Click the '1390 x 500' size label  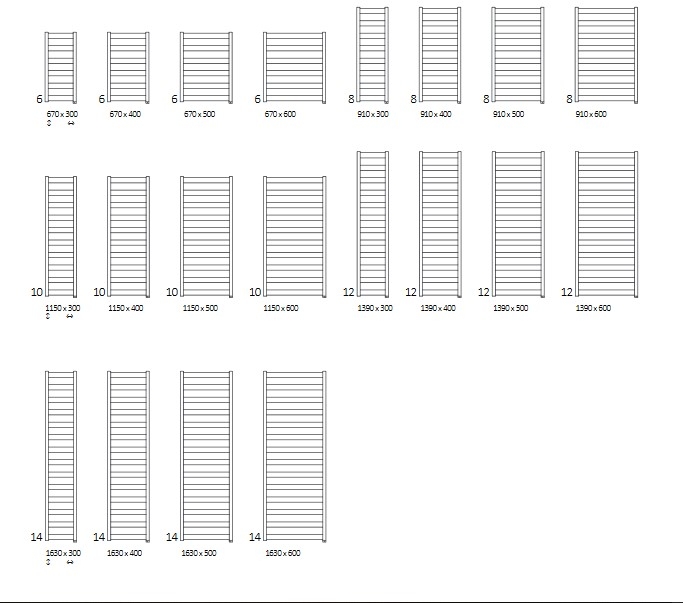pos(511,308)
